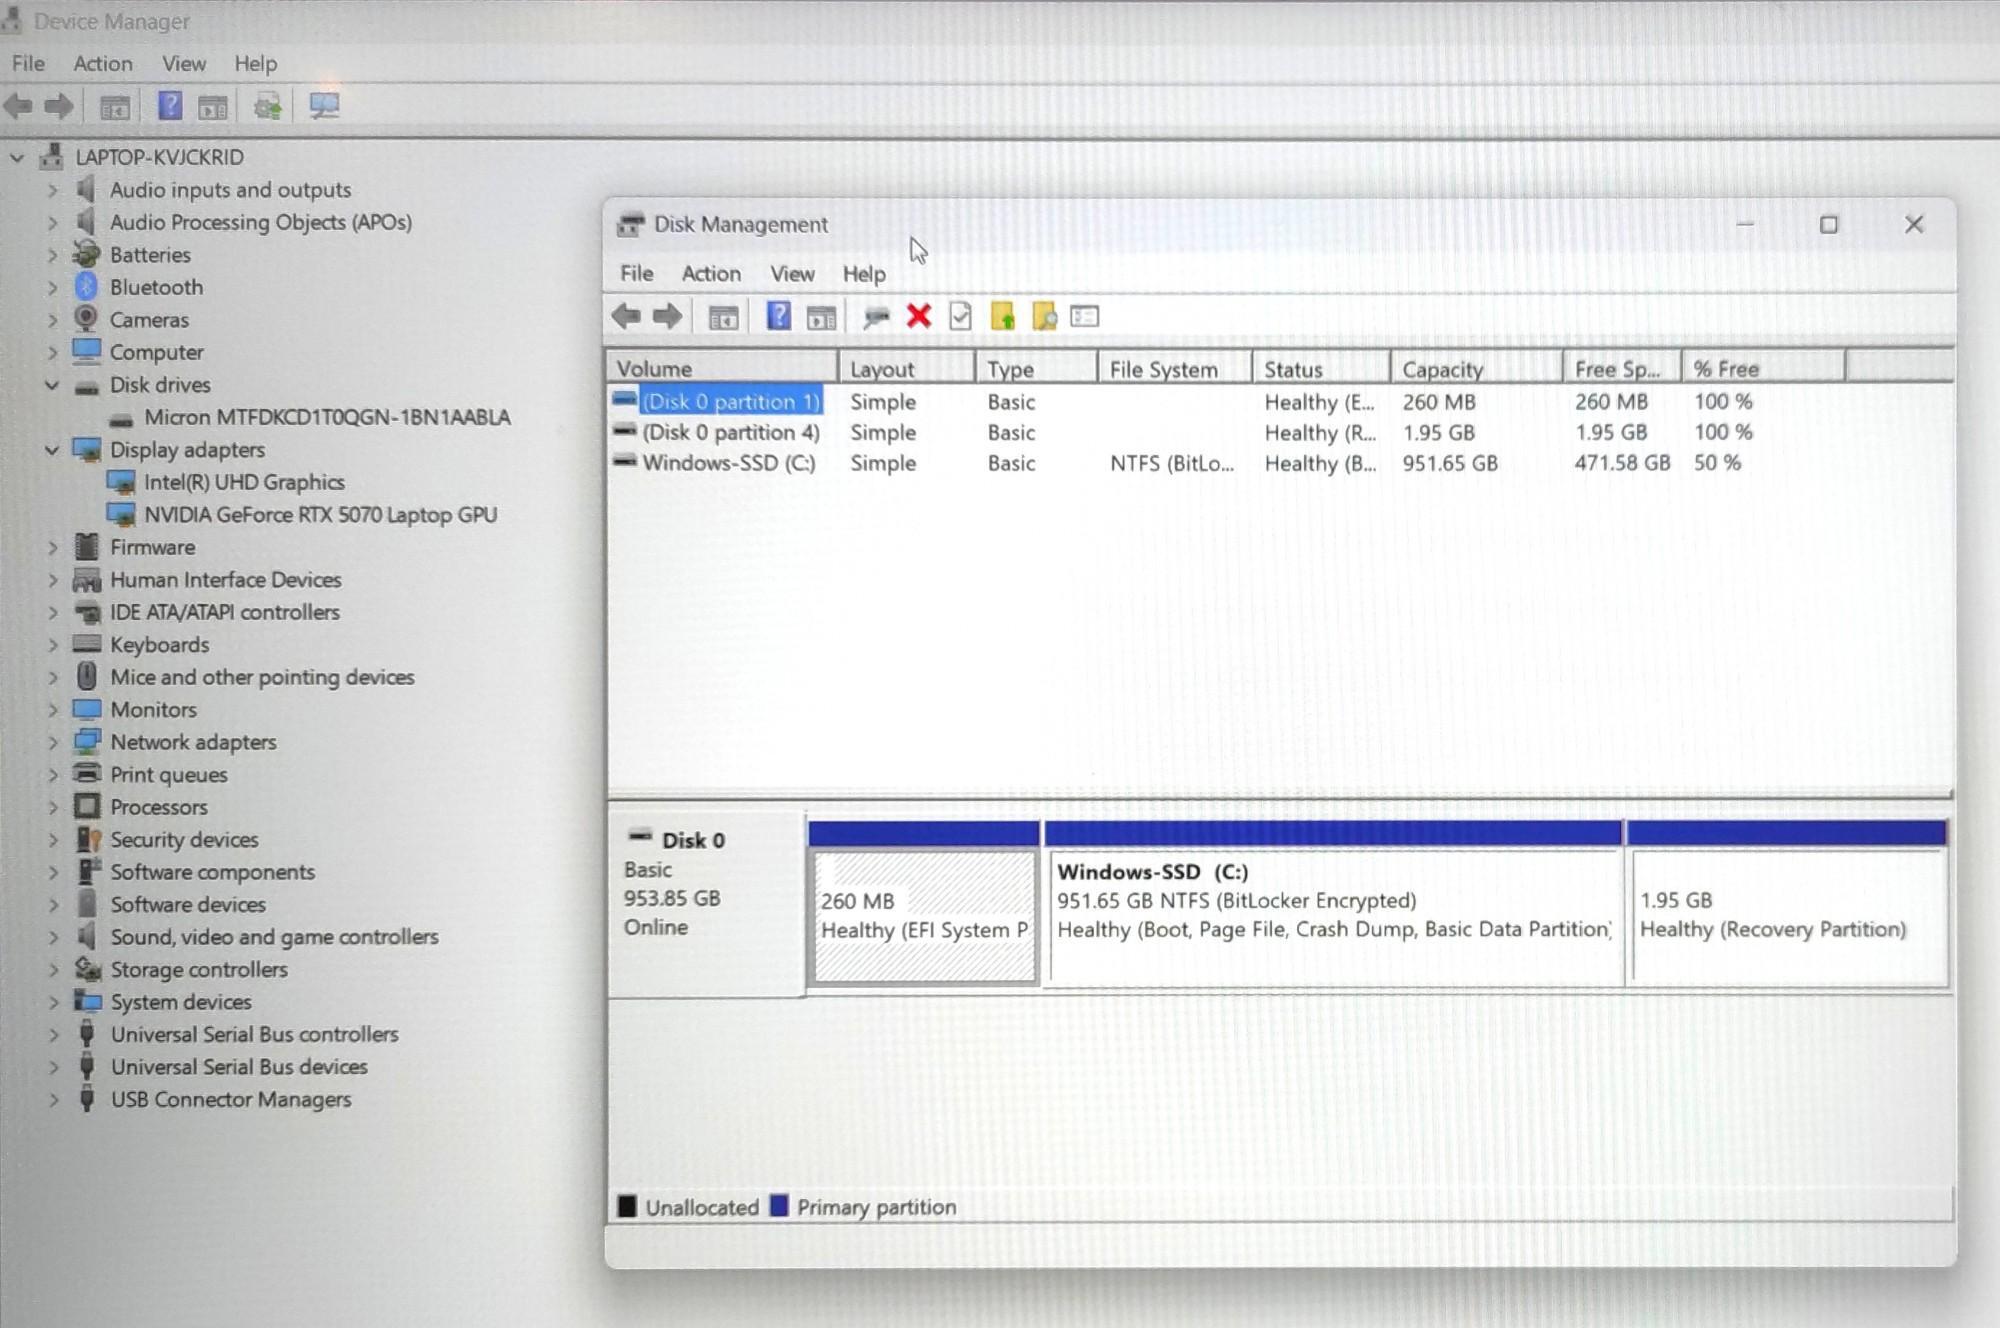Collapse the Disk drives tree node
Image resolution: width=2000 pixels, height=1328 pixels.
tap(52, 385)
